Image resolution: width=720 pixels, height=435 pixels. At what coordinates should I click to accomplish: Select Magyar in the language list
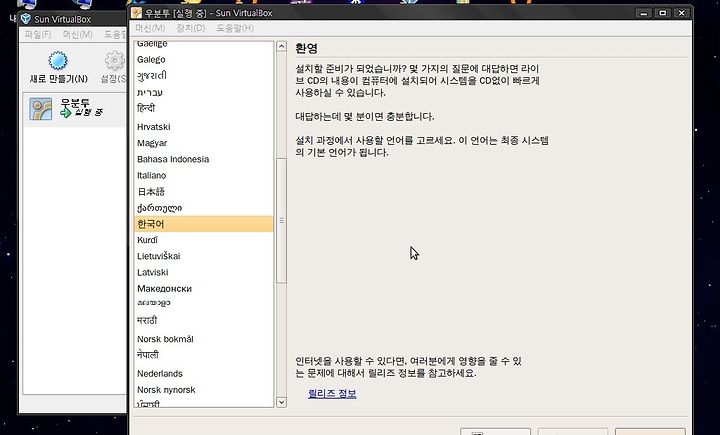click(204, 143)
